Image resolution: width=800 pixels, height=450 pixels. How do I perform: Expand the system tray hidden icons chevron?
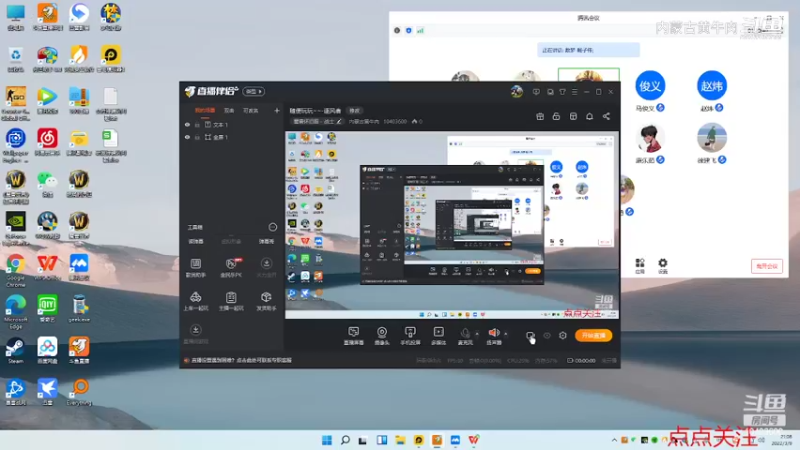[x=614, y=440]
